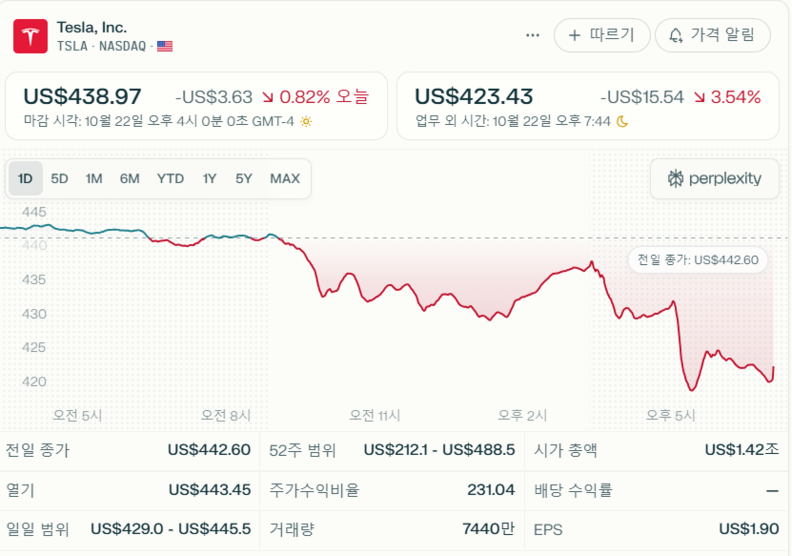The image size is (792, 556).
Task: Switch chart to 1Y range
Action: click(210, 179)
